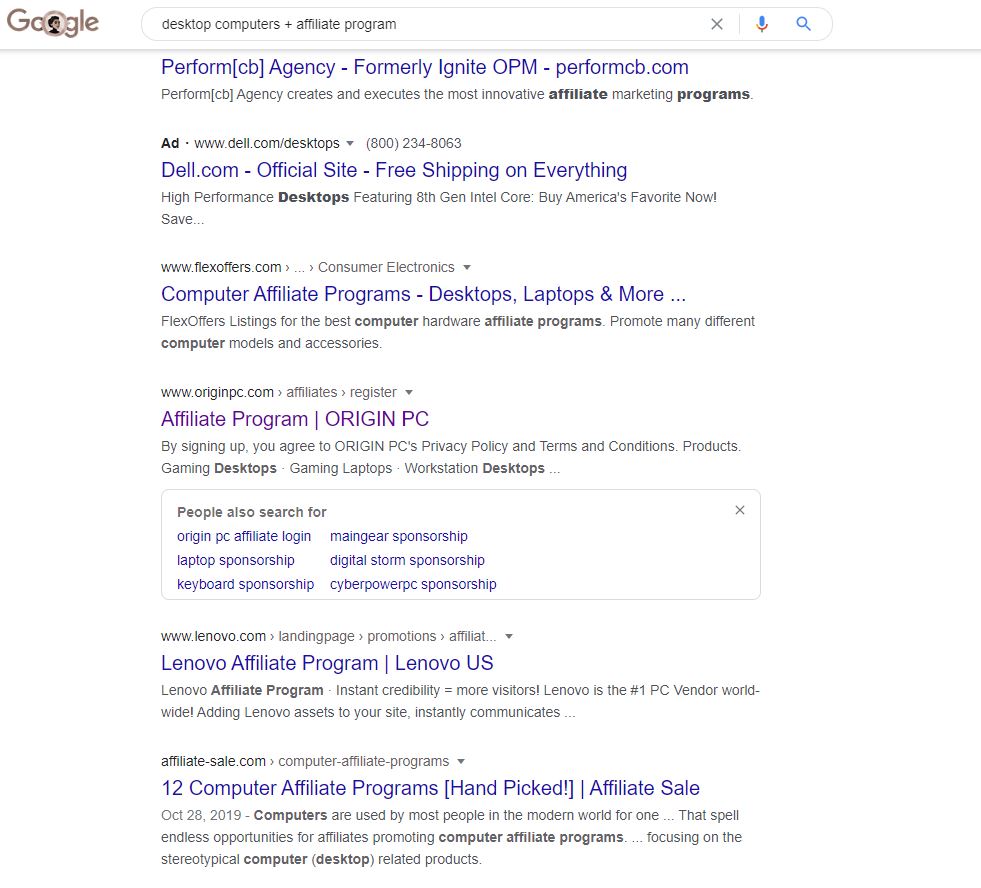Screen dimensions: 981x888
Task: Open 12 Computer Affiliate Programs result
Action: (x=430, y=788)
